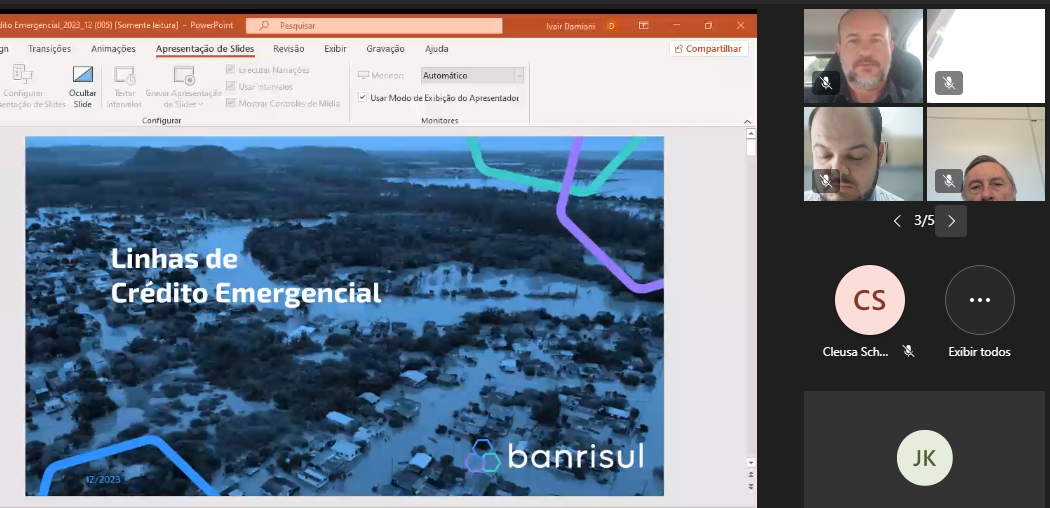Click the Ocultar Slide icon
This screenshot has width=1050, height=508.
point(82,75)
